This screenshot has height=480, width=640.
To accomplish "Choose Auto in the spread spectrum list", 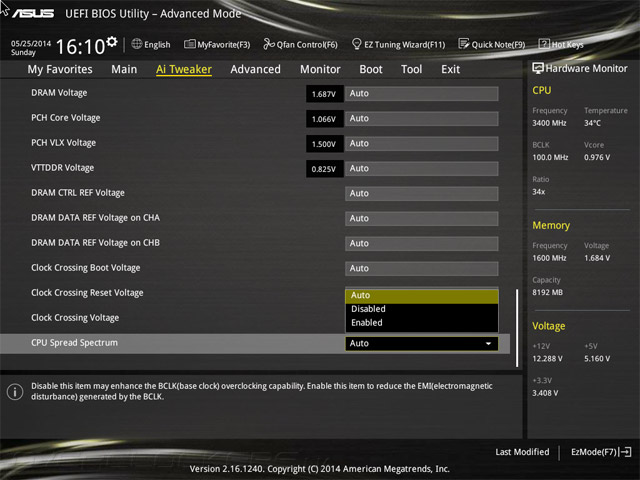I will coord(422,295).
